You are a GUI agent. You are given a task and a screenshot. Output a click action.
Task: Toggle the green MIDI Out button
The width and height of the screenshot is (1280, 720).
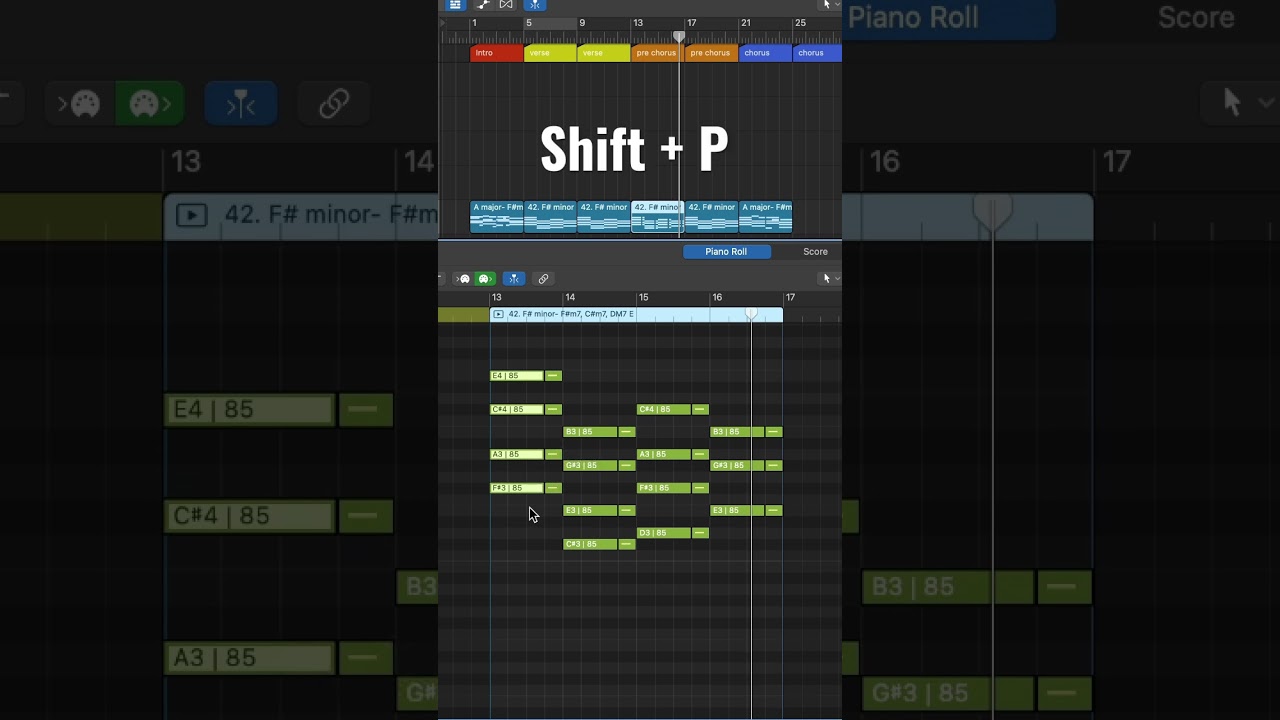[484, 279]
